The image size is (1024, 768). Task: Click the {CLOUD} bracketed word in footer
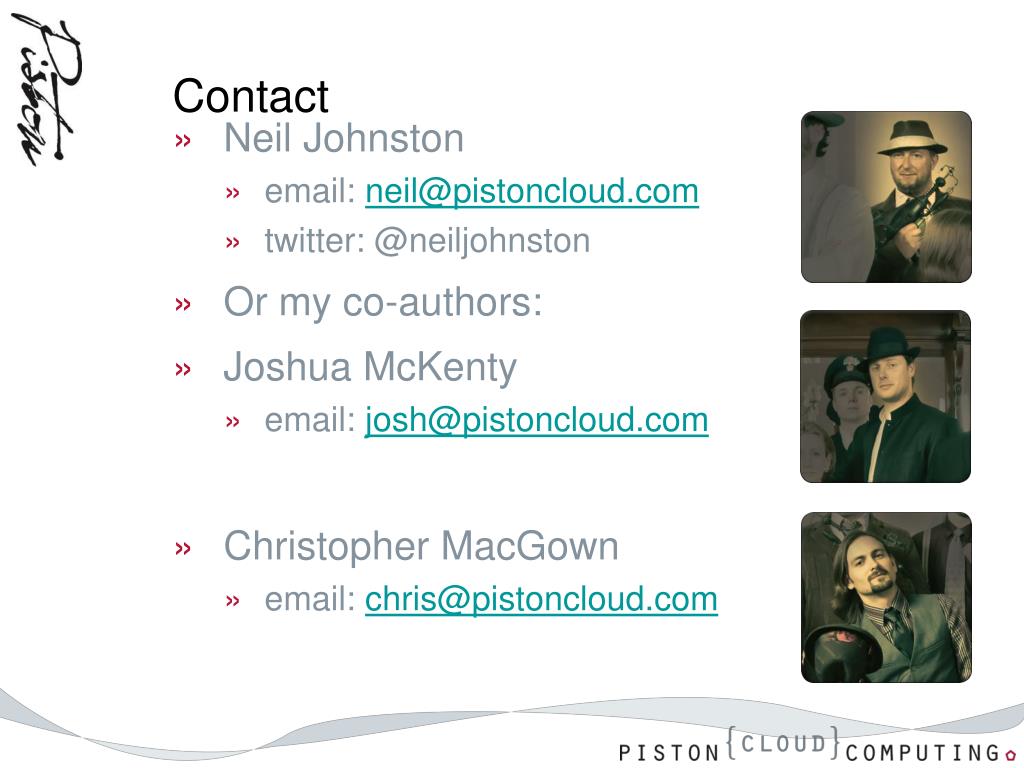click(783, 743)
